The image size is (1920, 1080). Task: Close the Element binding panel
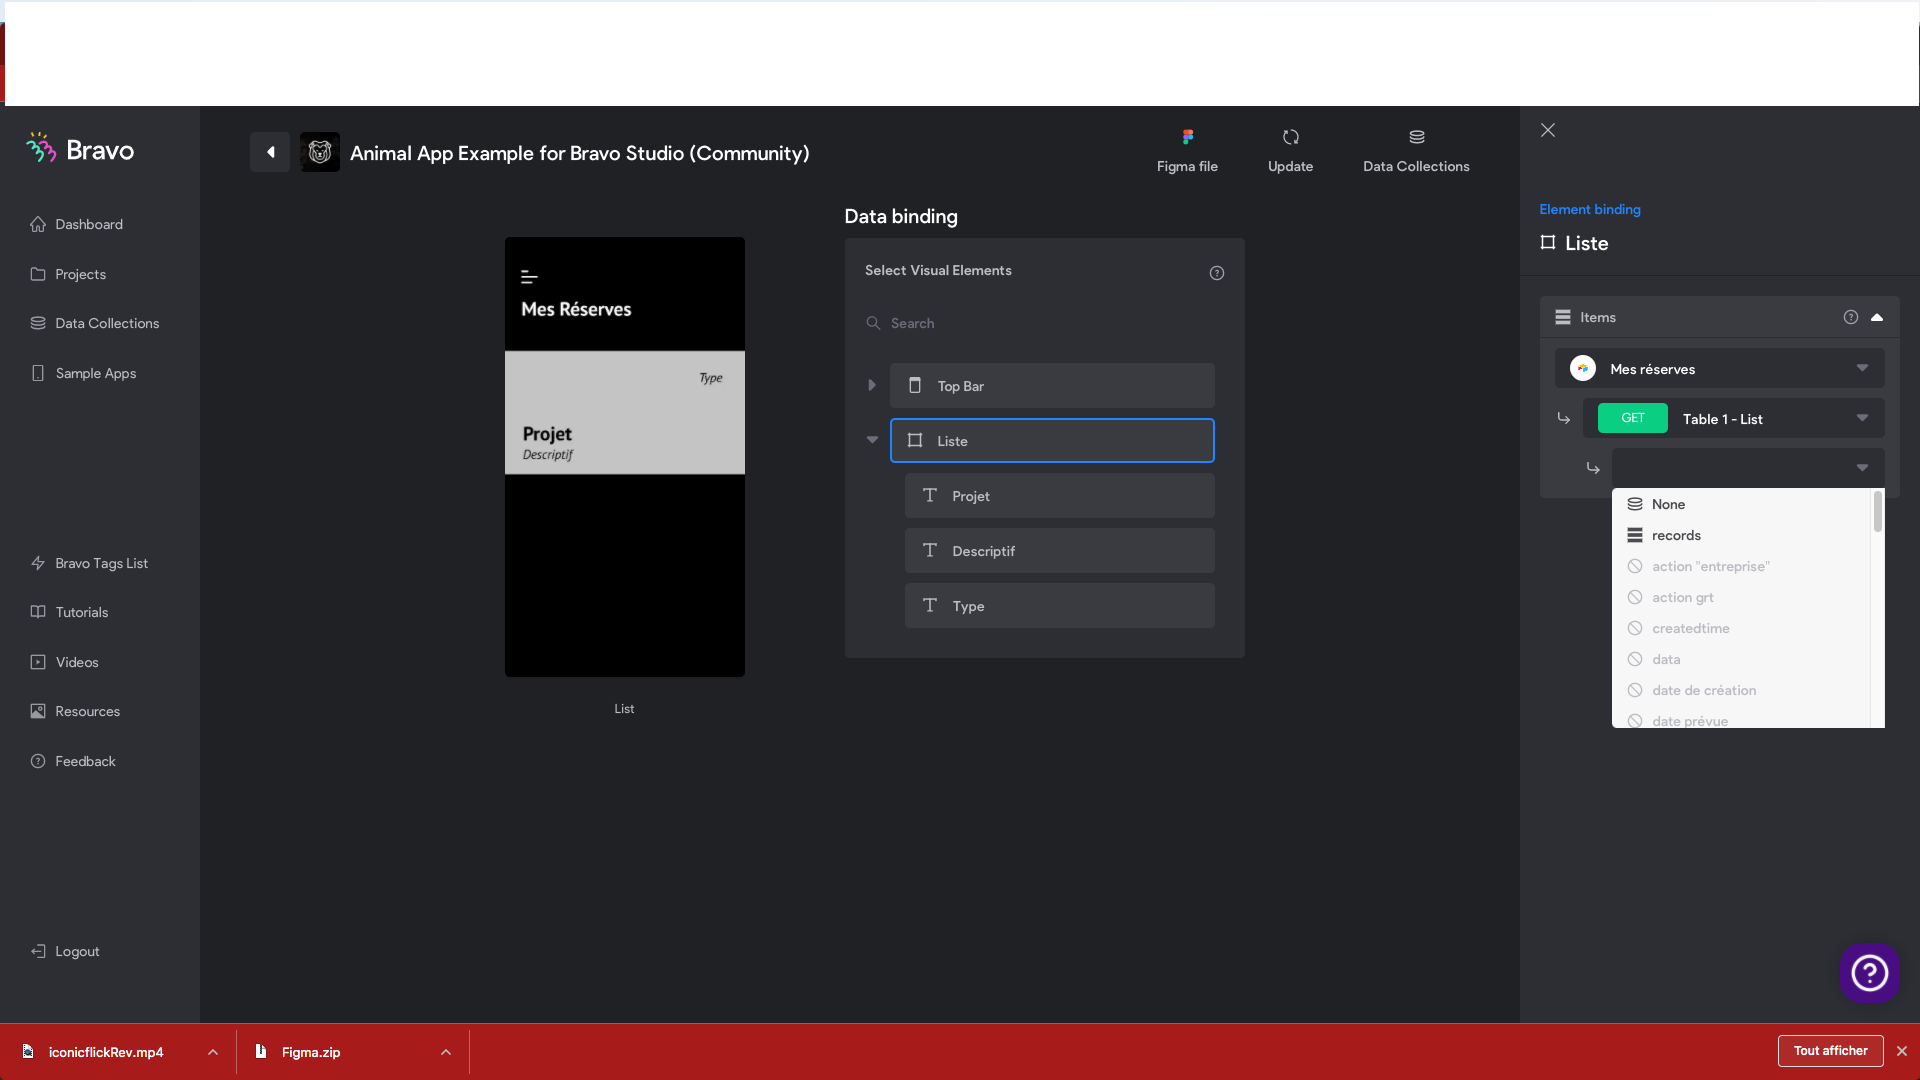pos(1548,130)
